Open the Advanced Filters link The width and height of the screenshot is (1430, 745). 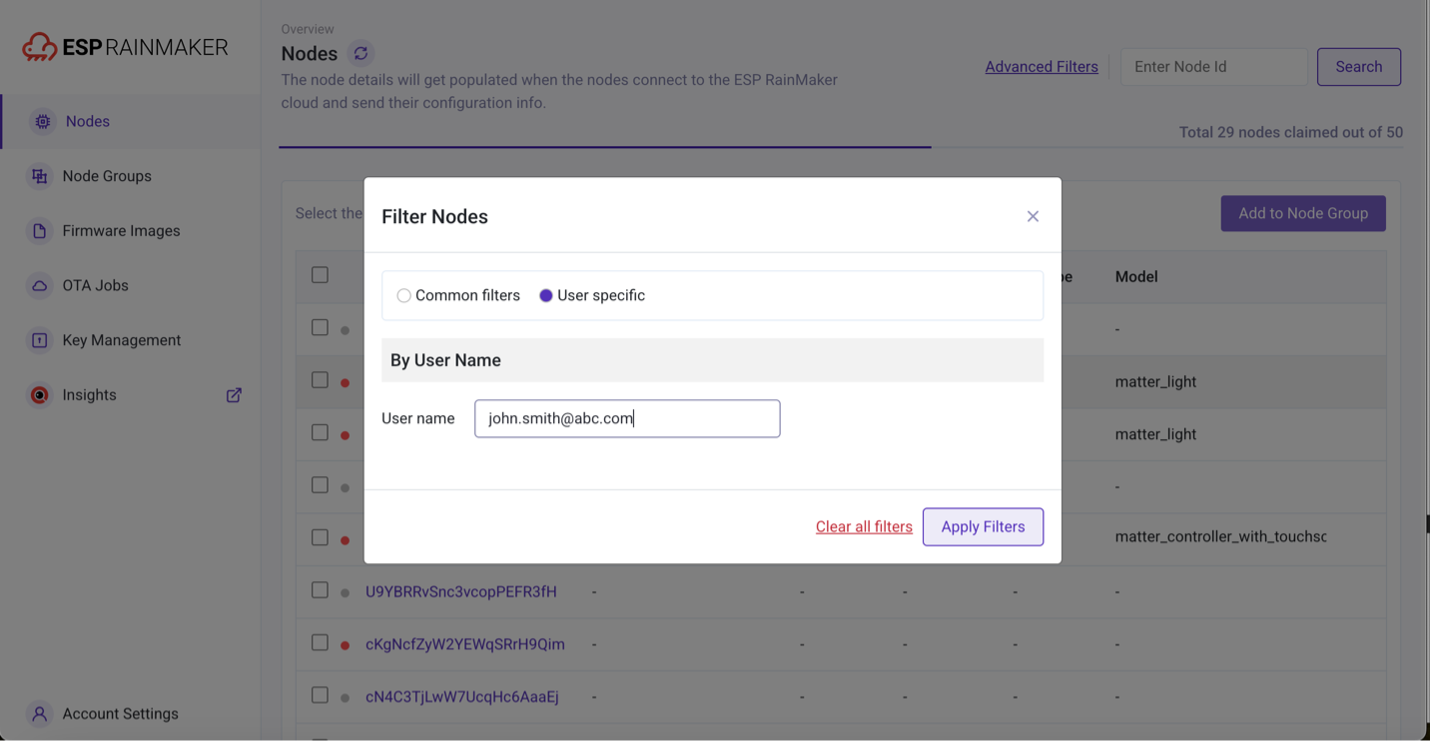(1041, 67)
